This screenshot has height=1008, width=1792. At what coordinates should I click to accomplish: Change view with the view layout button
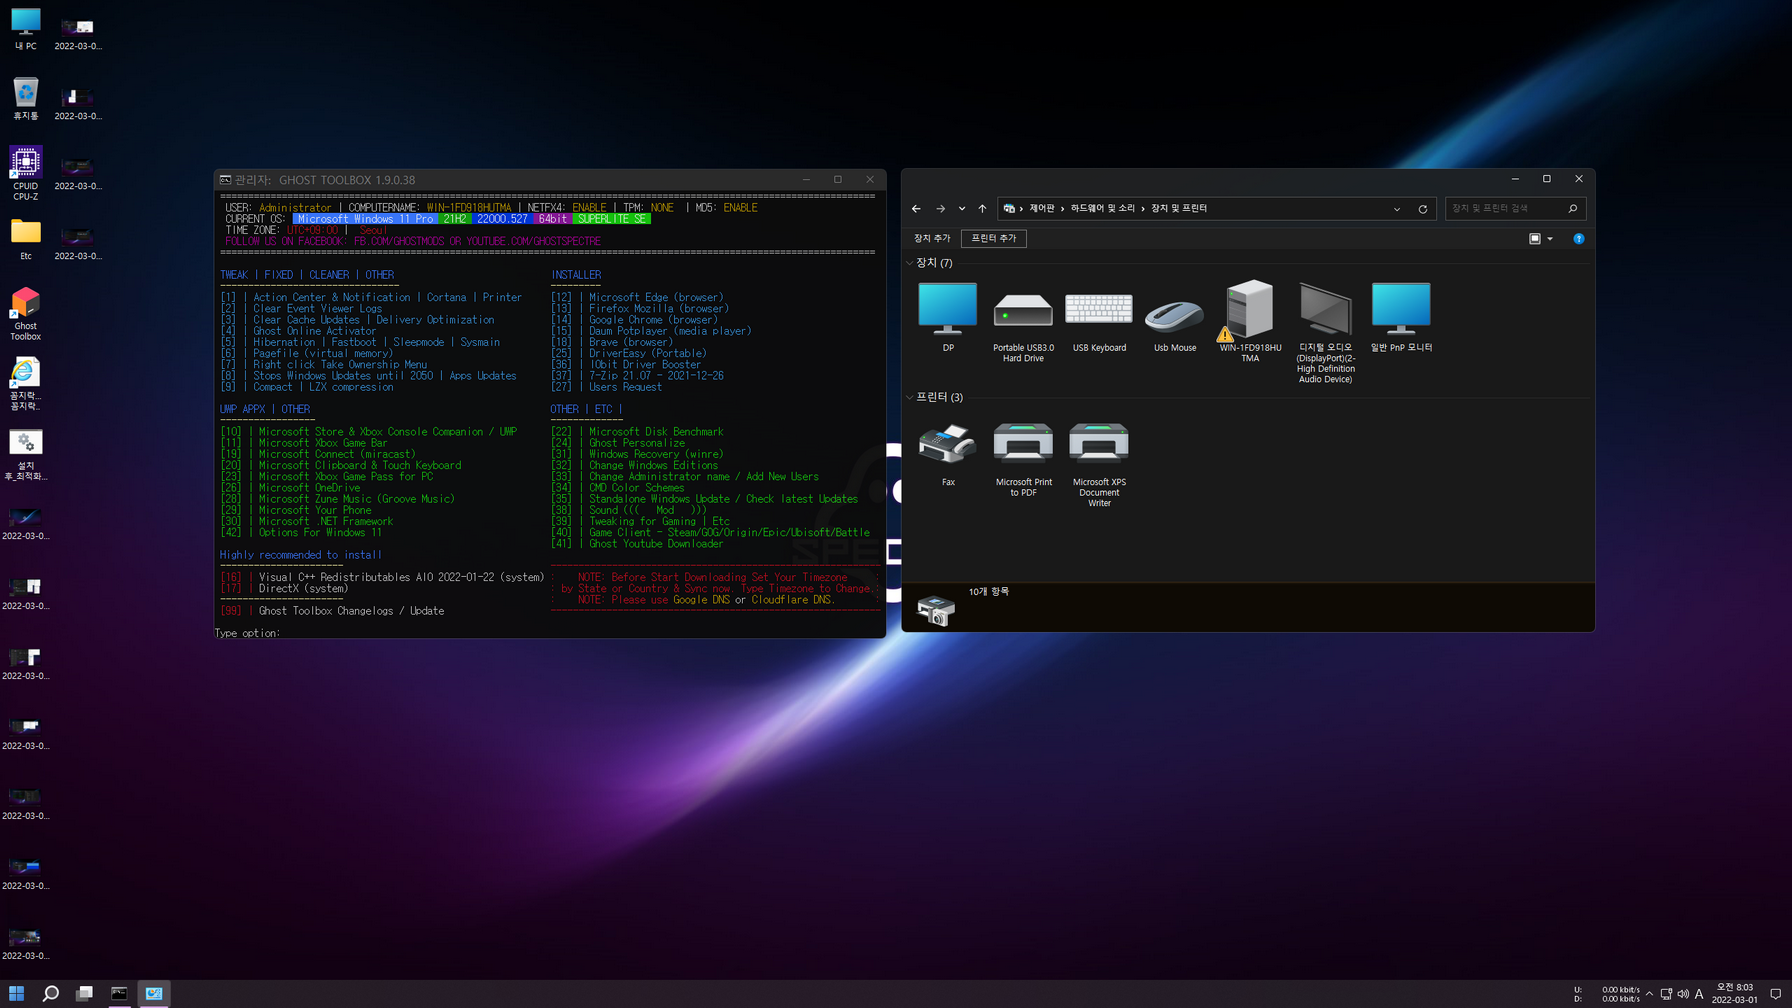click(x=1535, y=238)
